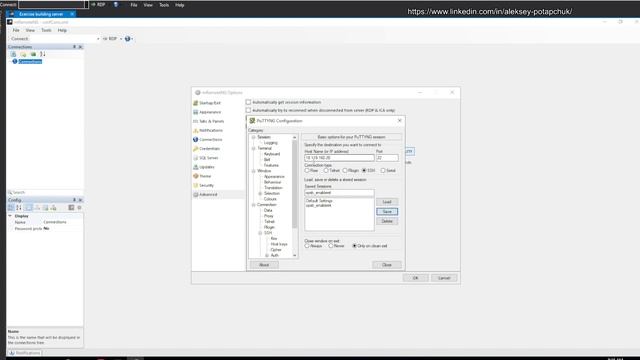Expand Auth node in category tree

click(x=267, y=255)
